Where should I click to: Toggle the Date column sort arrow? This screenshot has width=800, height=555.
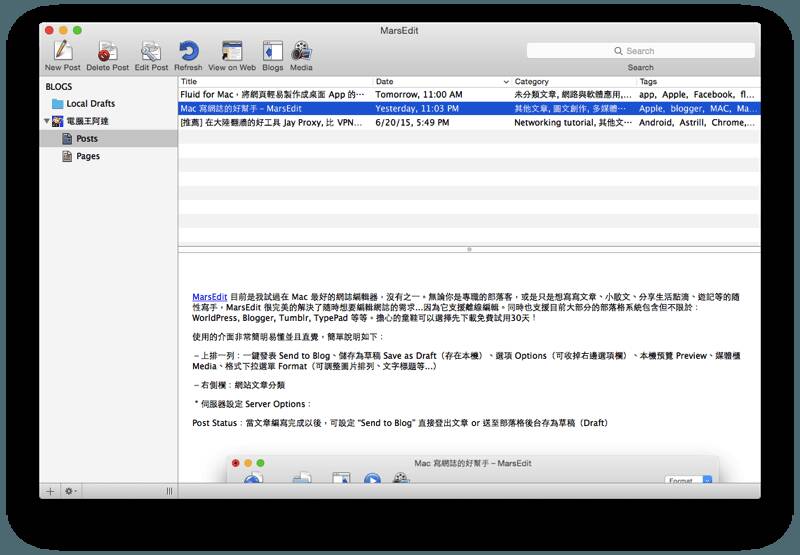(x=506, y=82)
